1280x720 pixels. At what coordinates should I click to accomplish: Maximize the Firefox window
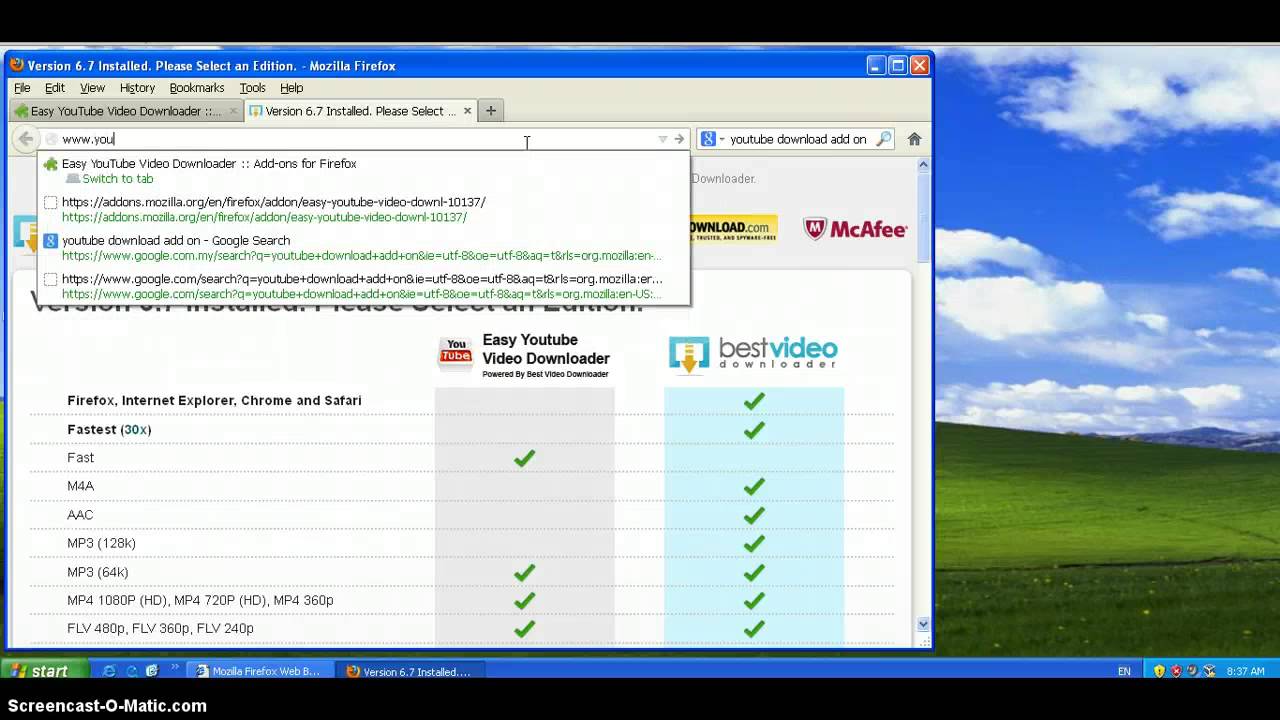click(898, 66)
